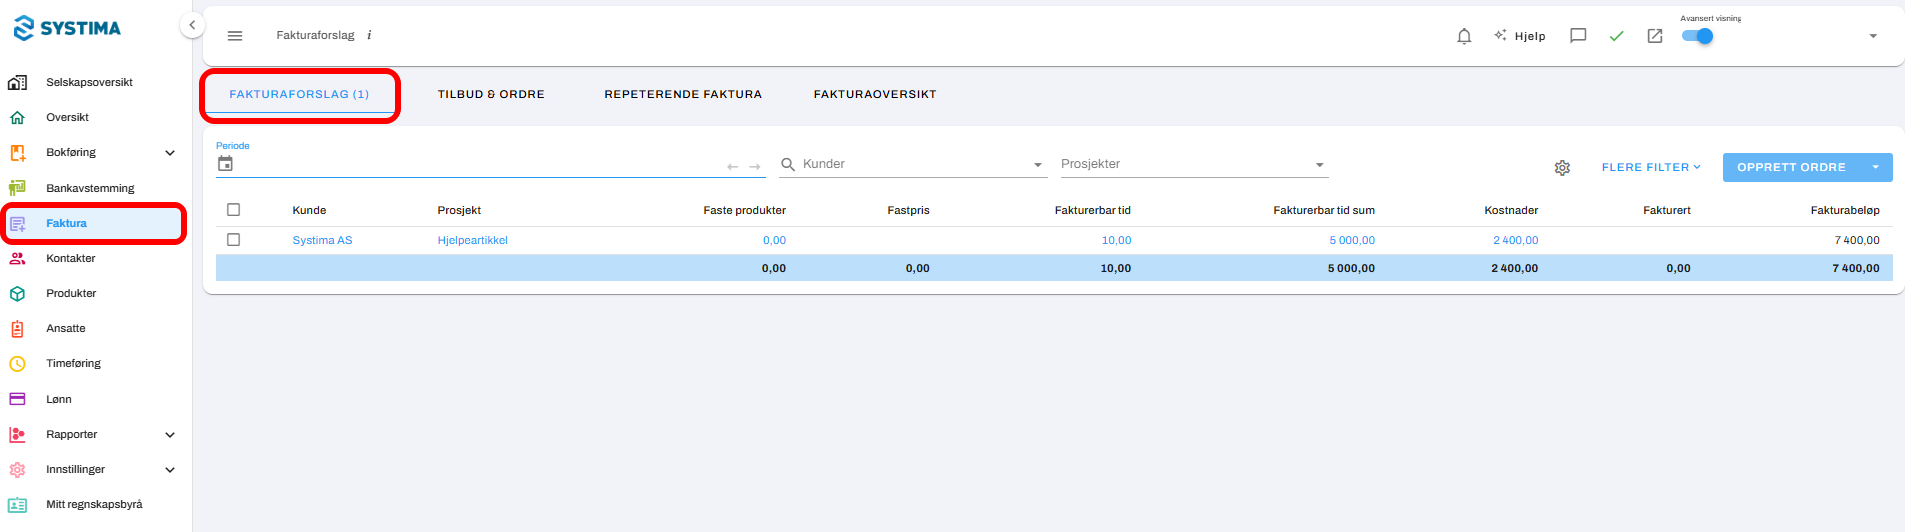Click the Ansatte badge icon
The height and width of the screenshot is (532, 1905).
coord(17,328)
